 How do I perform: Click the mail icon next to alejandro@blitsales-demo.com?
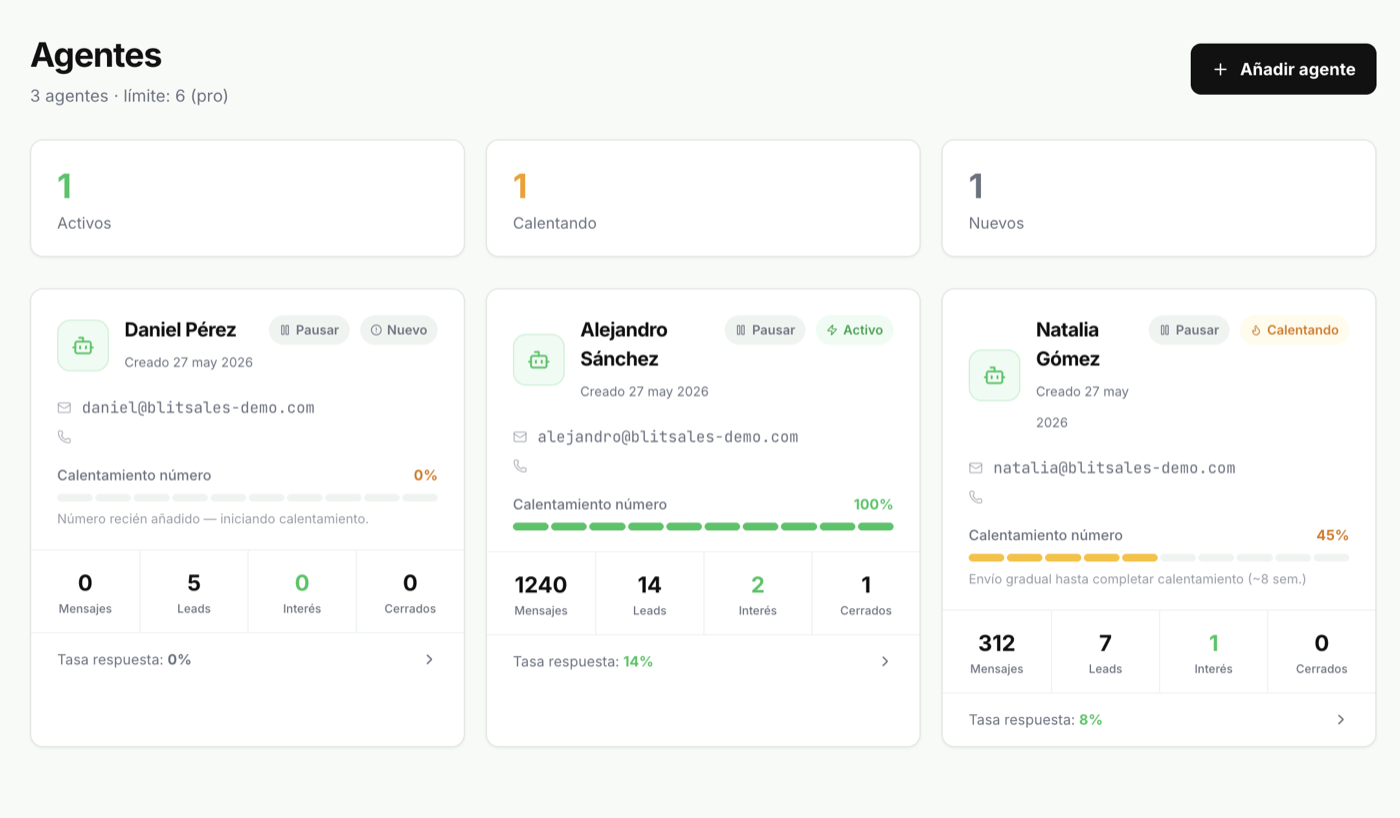click(520, 437)
